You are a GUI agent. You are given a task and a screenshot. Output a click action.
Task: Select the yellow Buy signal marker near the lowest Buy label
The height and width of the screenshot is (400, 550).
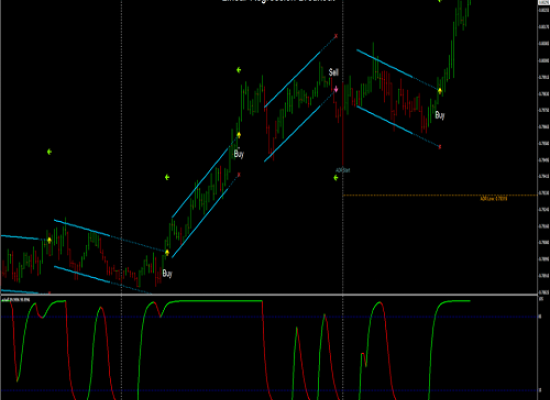[x=167, y=252]
